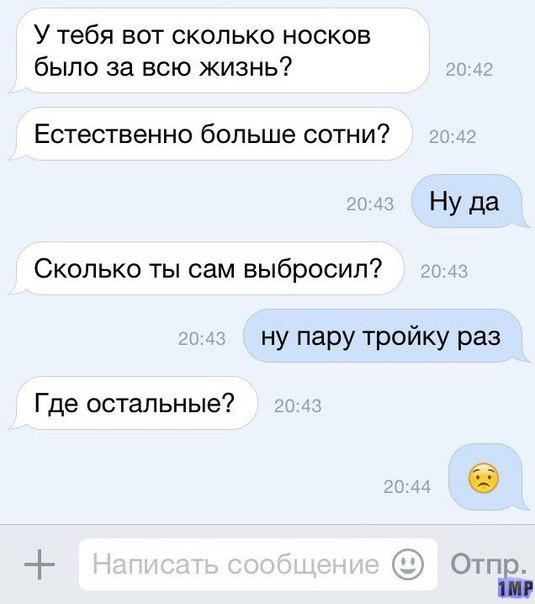Tap the 20:43 timestamp beside Ну да
This screenshot has height=604, width=535.
pyautogui.click(x=370, y=204)
